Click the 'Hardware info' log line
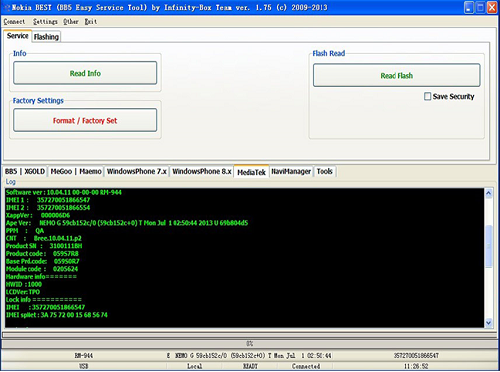This screenshot has height=372, width=500. pyautogui.click(x=41, y=277)
